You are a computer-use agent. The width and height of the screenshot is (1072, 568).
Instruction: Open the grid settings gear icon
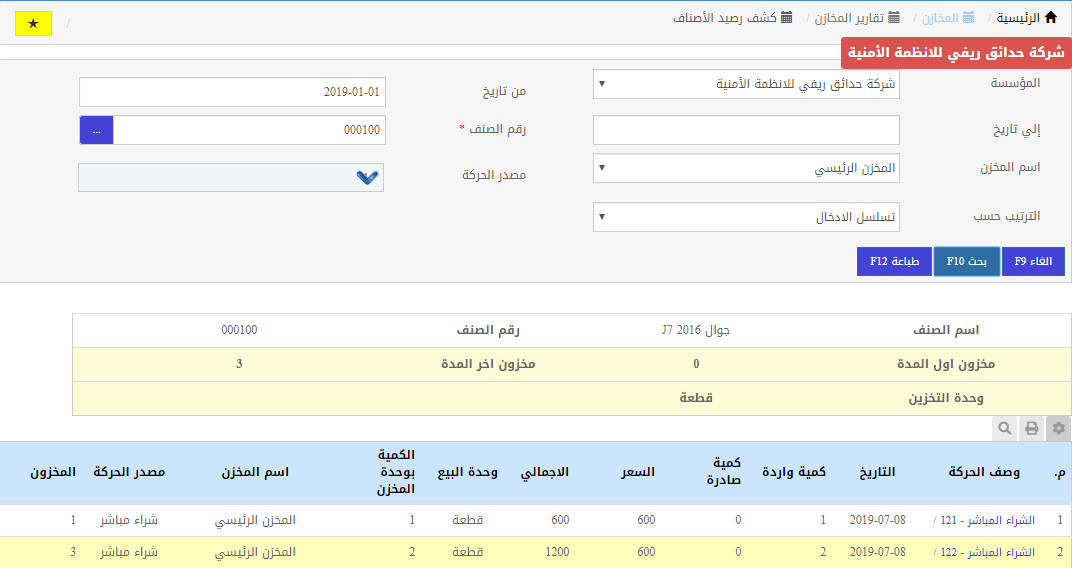click(x=1058, y=428)
